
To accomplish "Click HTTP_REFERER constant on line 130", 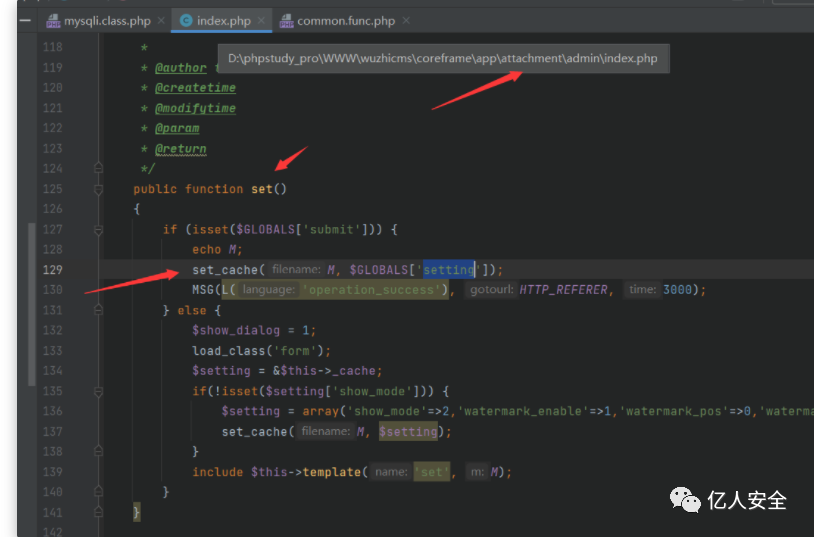I will point(563,290).
